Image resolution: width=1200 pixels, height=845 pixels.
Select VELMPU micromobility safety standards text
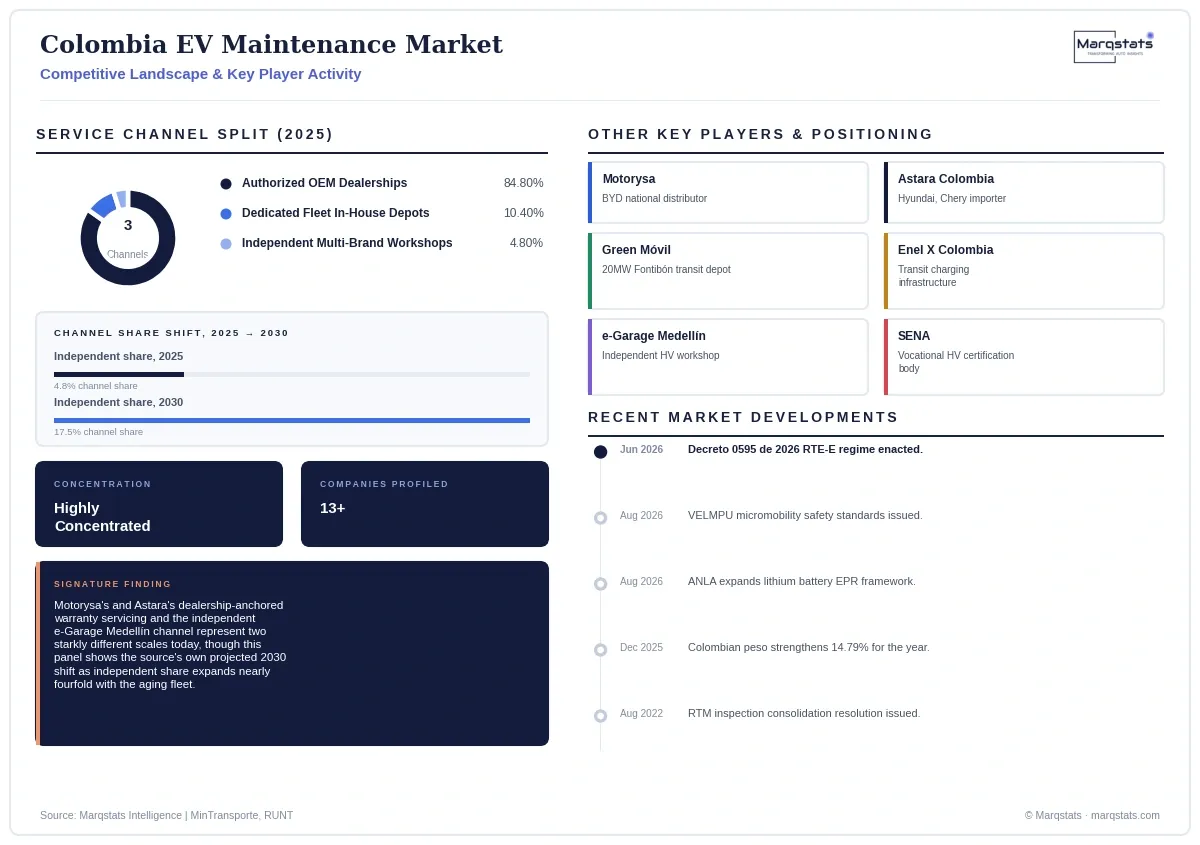click(x=805, y=515)
